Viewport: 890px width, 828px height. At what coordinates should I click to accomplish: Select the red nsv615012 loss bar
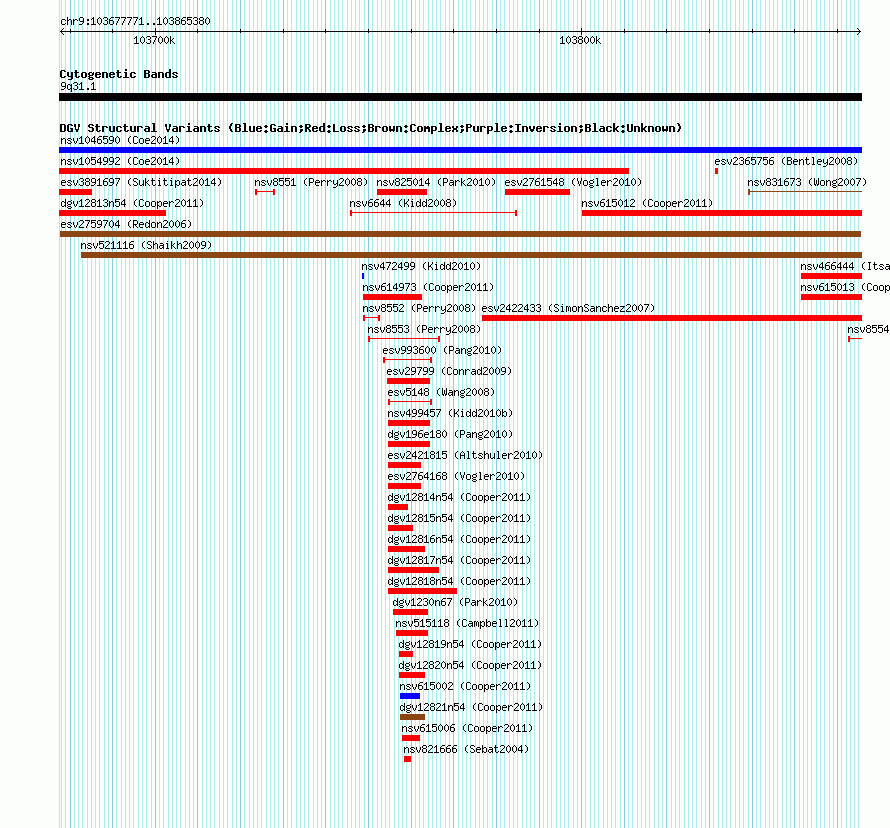722,213
